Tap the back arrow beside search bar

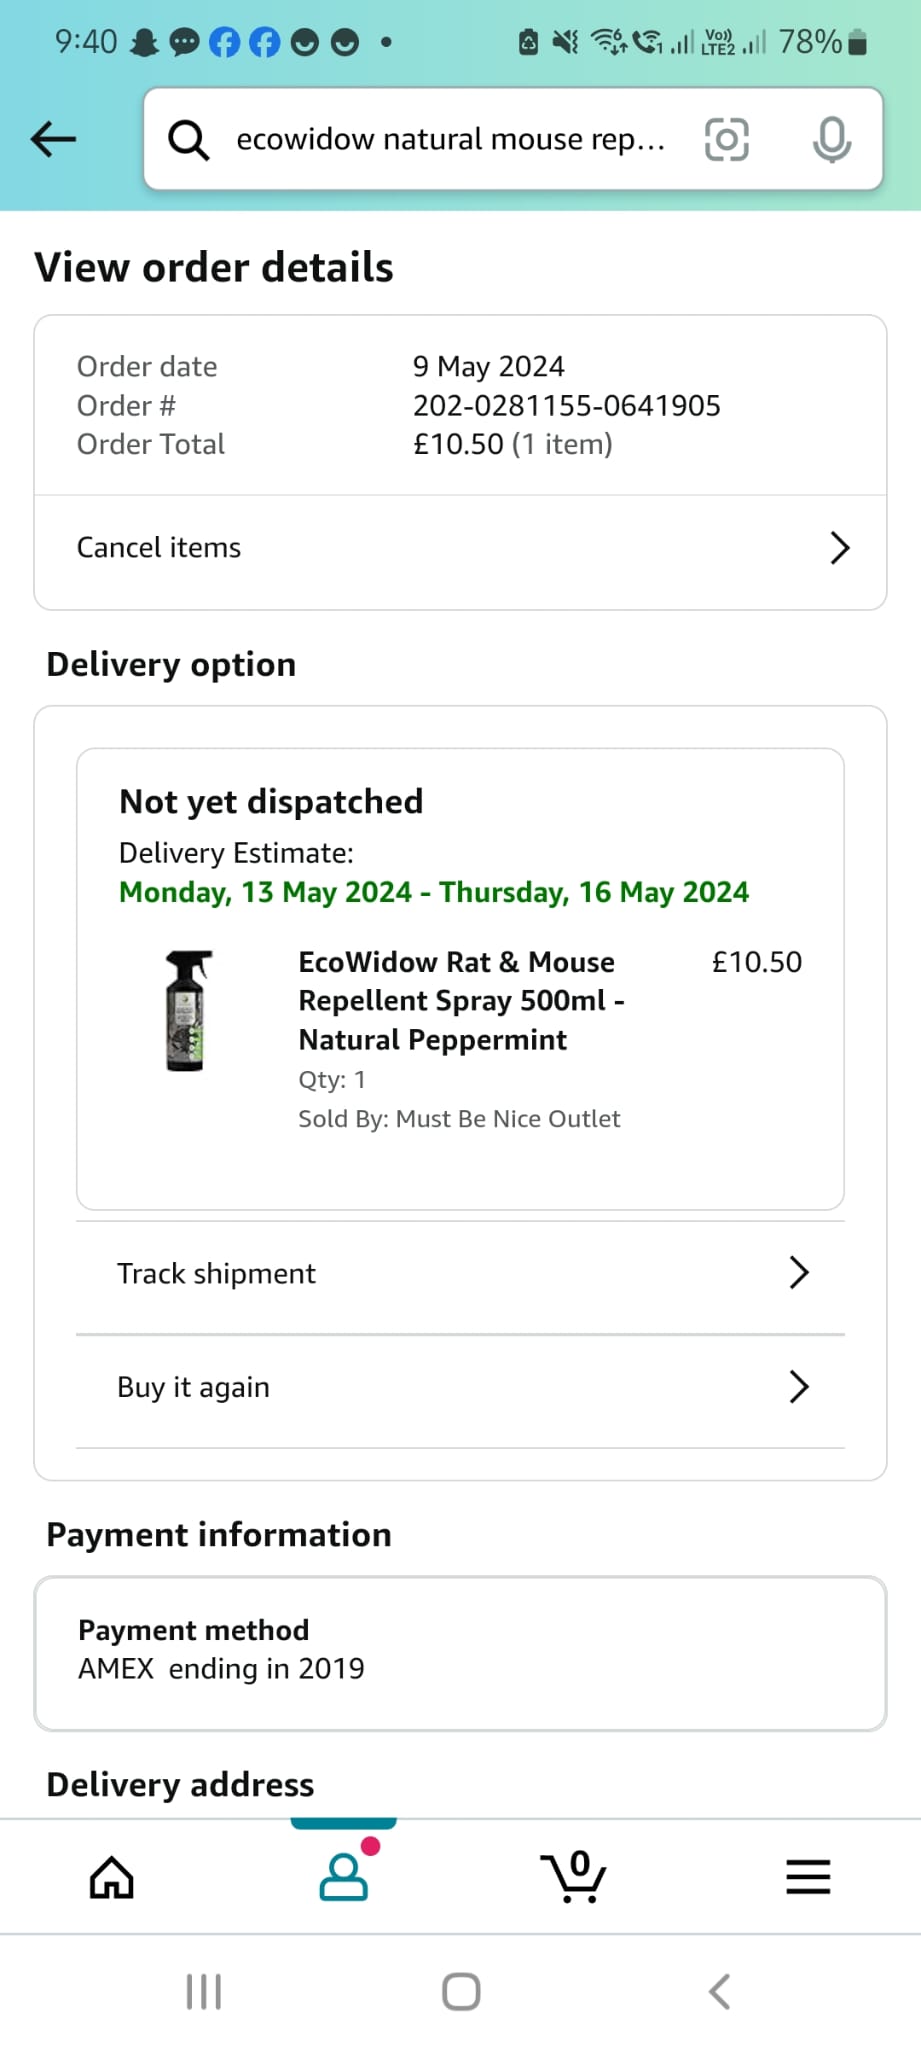(x=53, y=139)
